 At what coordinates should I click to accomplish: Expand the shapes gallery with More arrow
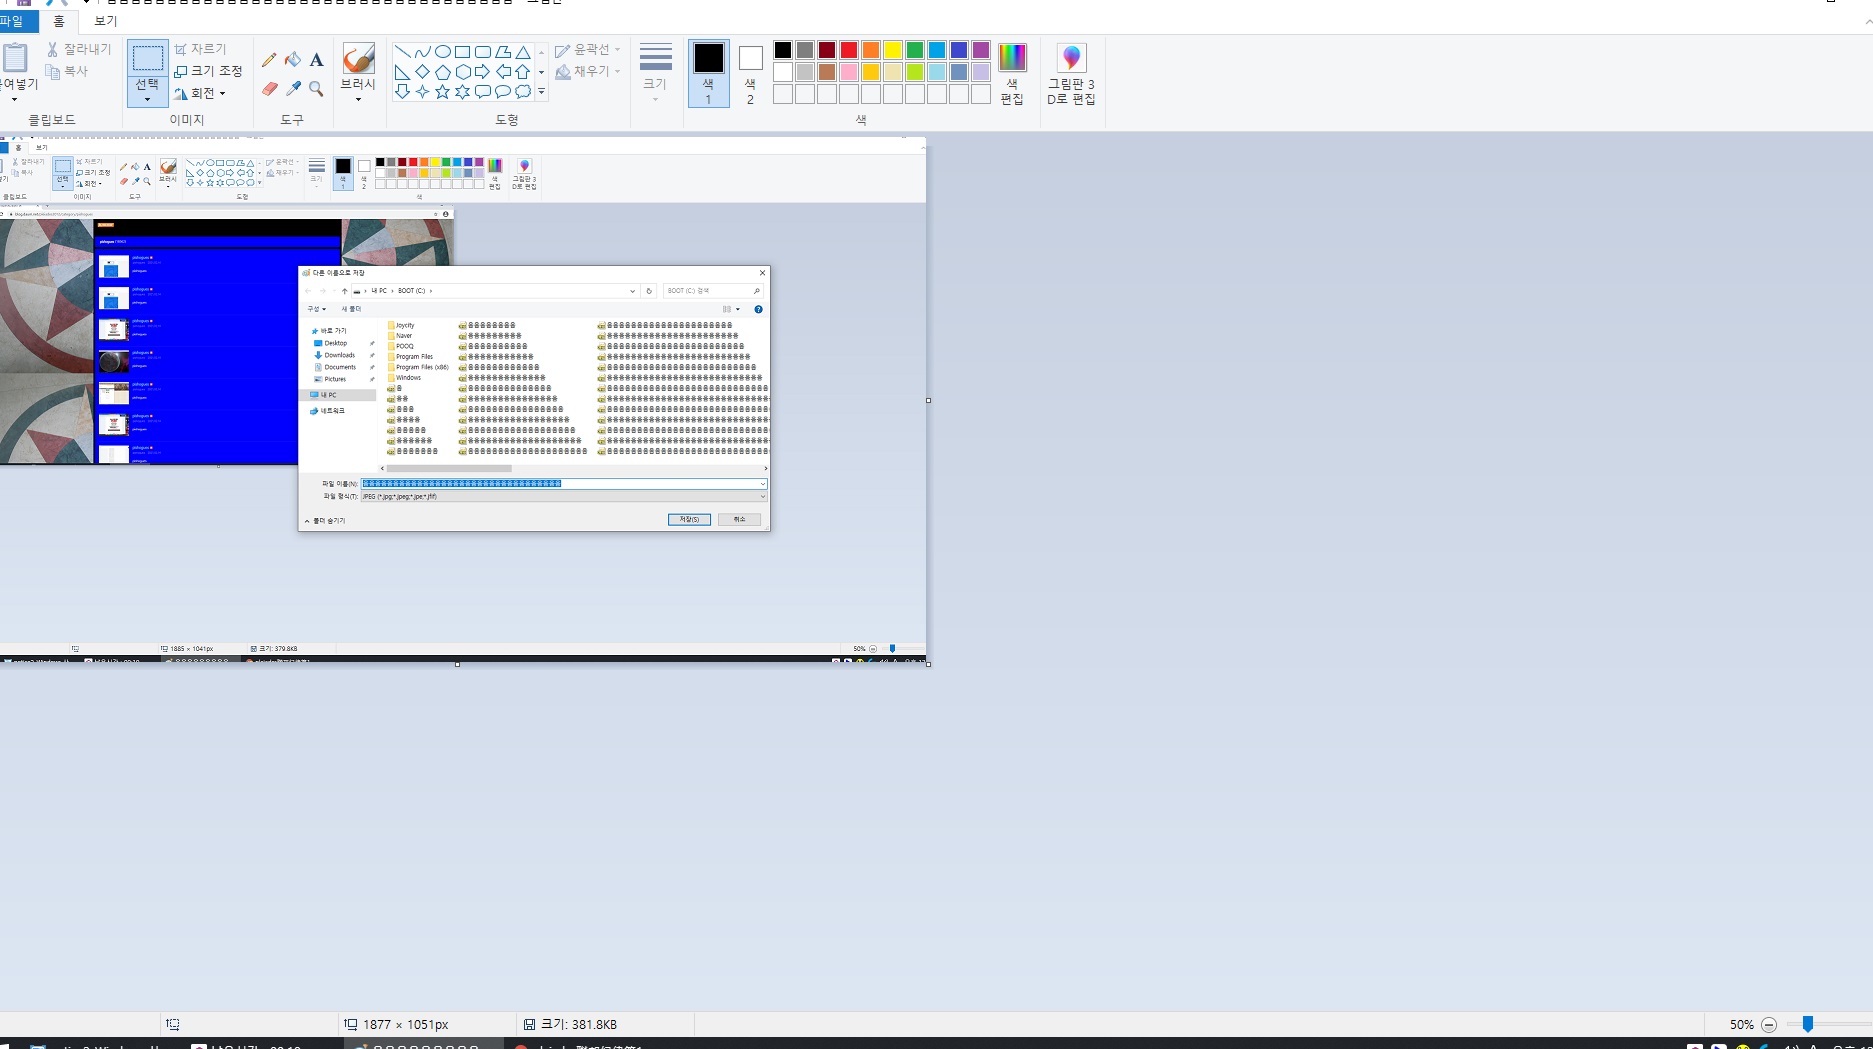[541, 92]
